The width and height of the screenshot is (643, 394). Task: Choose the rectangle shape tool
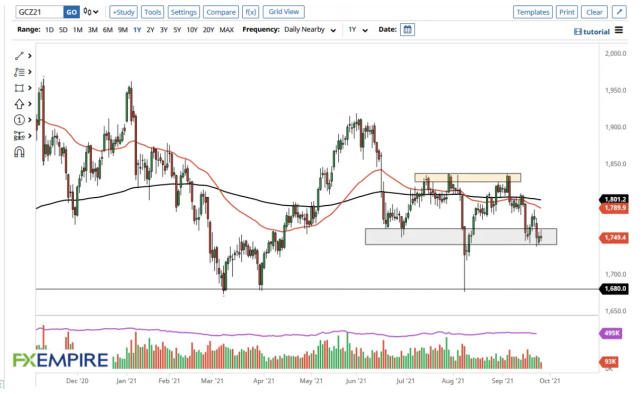[x=19, y=88]
